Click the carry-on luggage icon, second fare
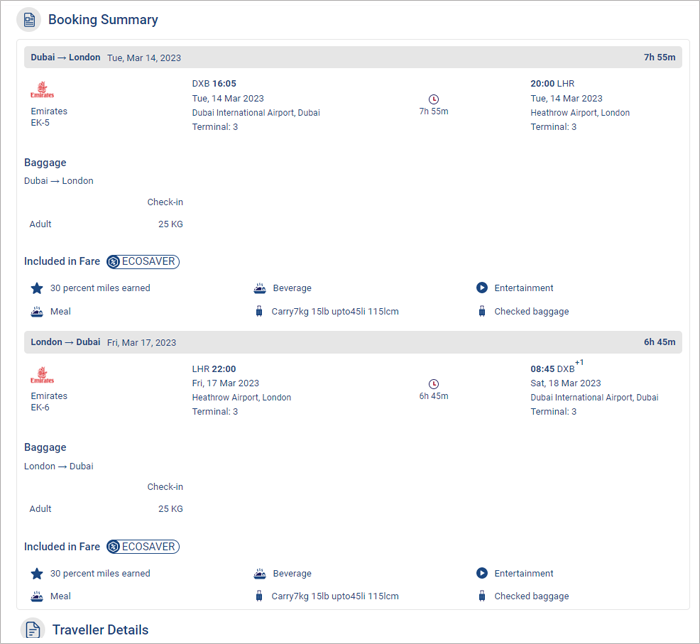Image resolution: width=700 pixels, height=644 pixels. pos(260,596)
